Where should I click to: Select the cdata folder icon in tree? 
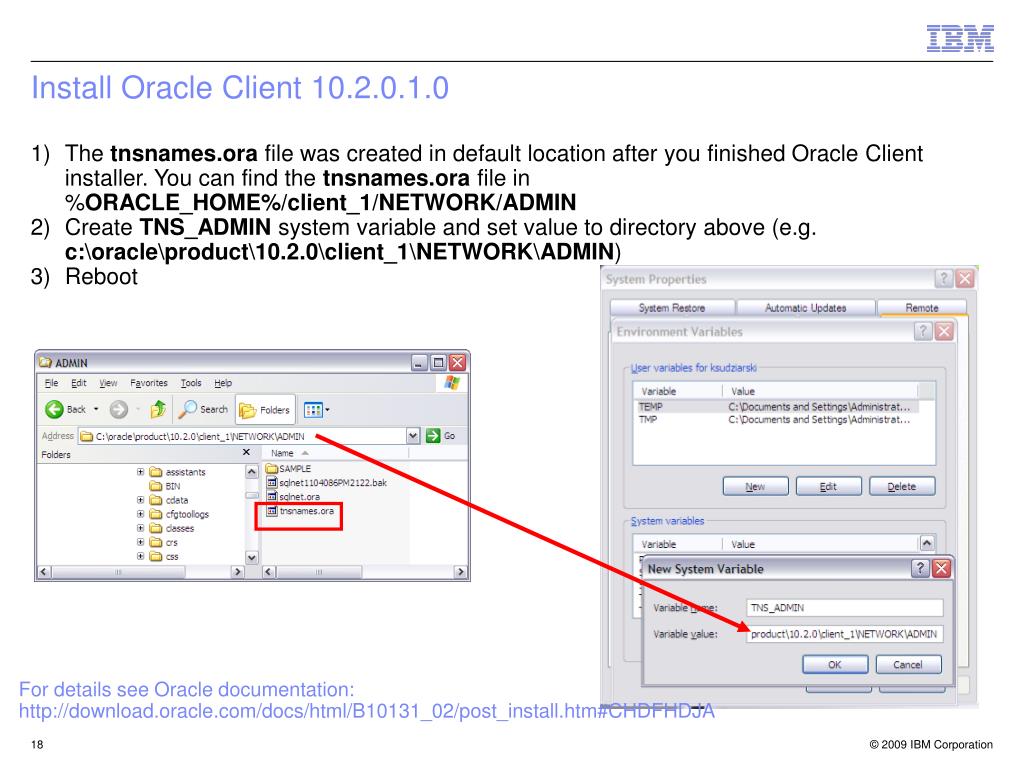click(x=155, y=500)
